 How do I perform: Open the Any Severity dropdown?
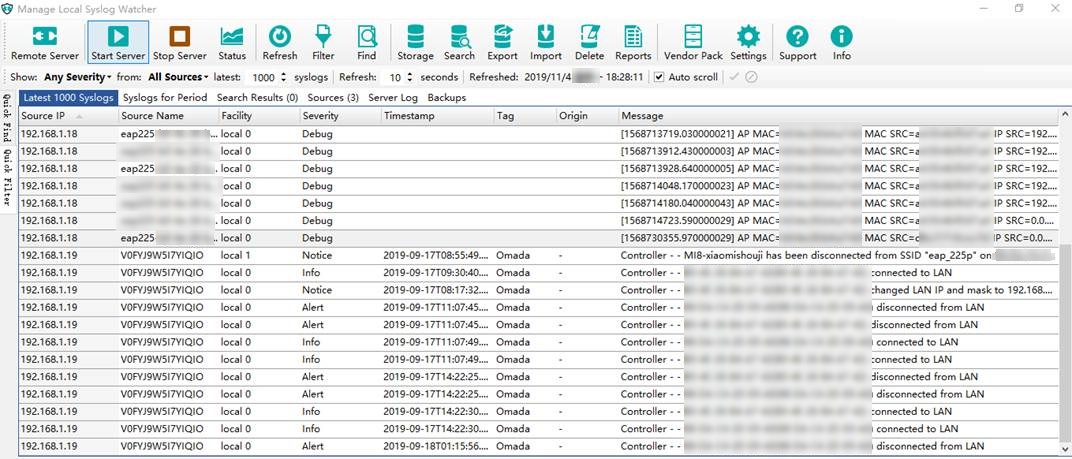77,77
